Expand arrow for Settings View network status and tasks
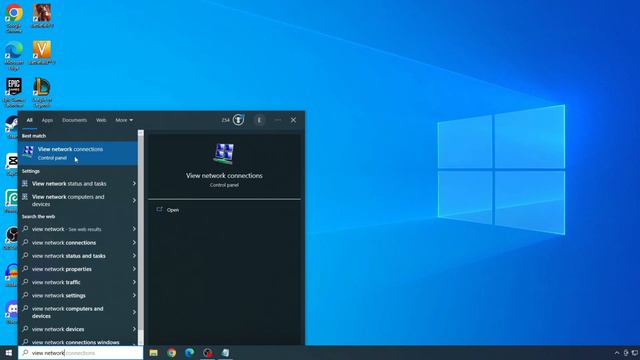This screenshot has height=360, width=640. click(x=134, y=184)
